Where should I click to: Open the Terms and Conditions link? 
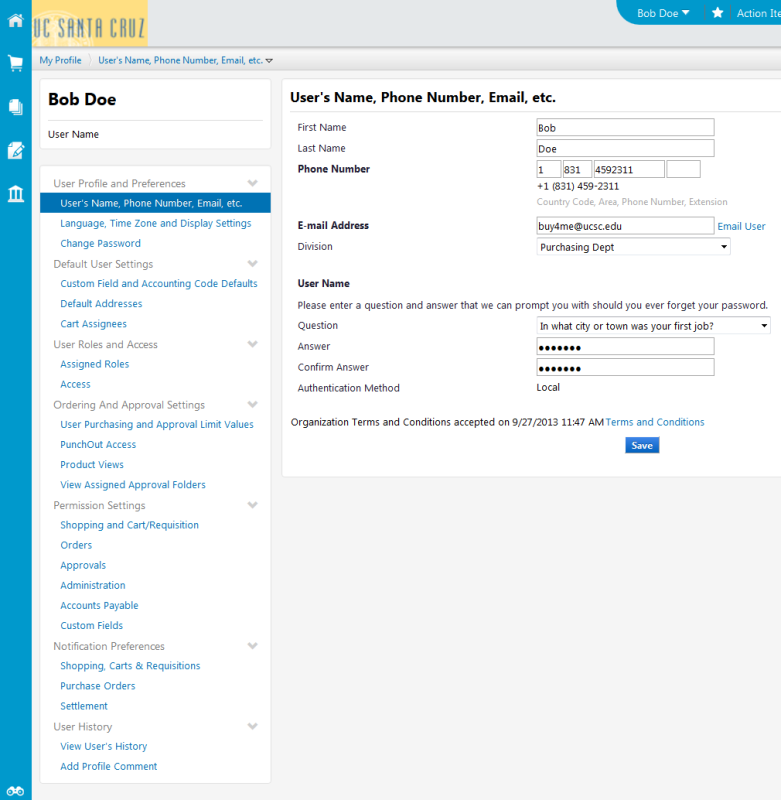pos(654,423)
